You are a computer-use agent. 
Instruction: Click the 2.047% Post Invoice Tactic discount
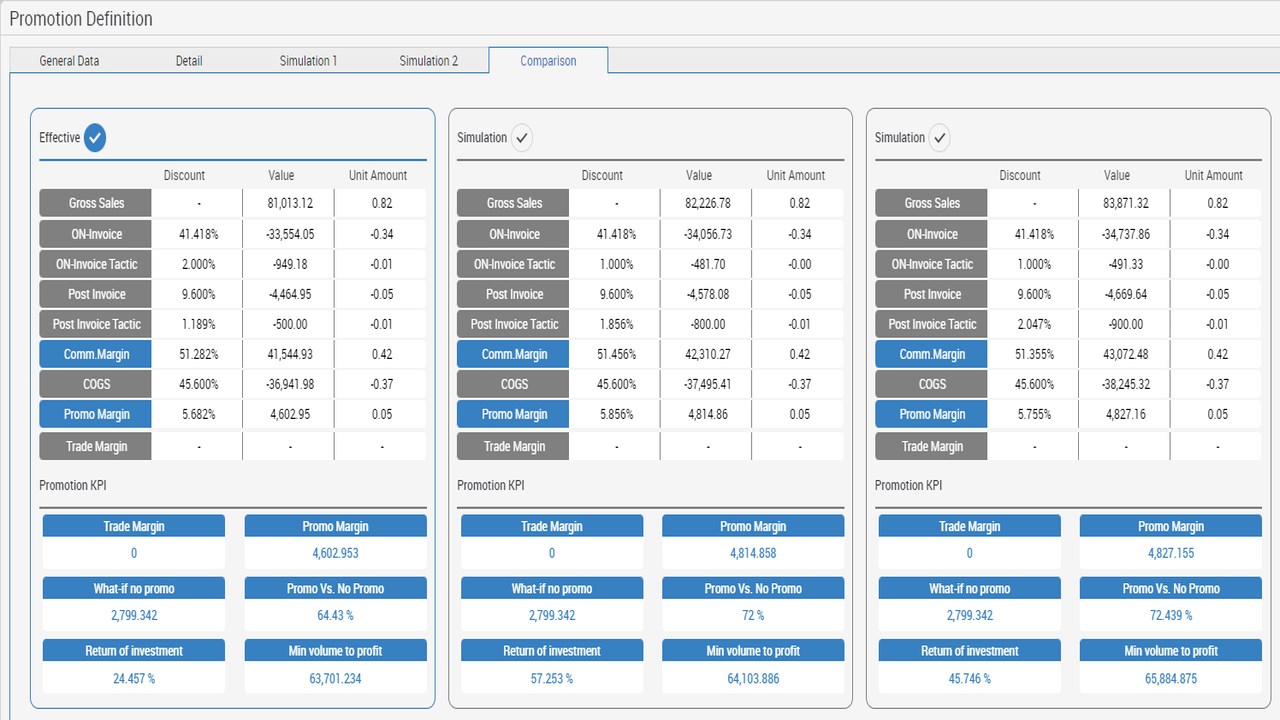1034,324
